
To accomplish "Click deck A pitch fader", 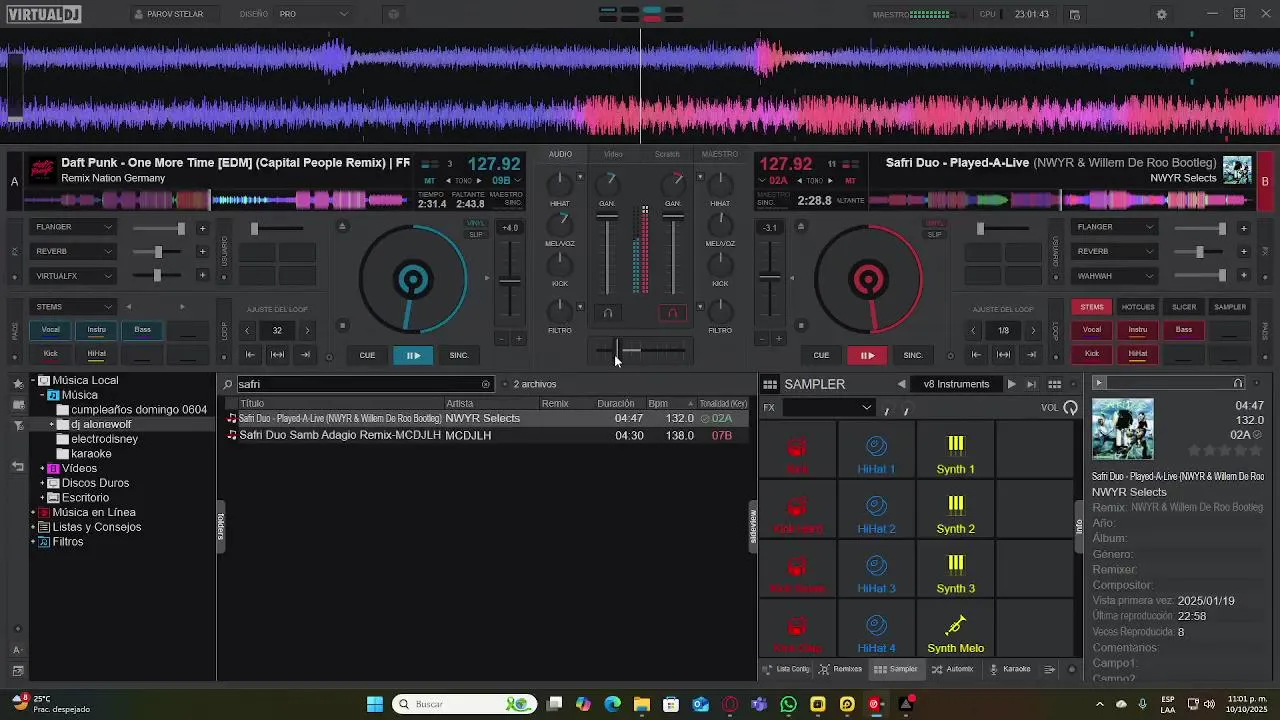I will (x=510, y=281).
